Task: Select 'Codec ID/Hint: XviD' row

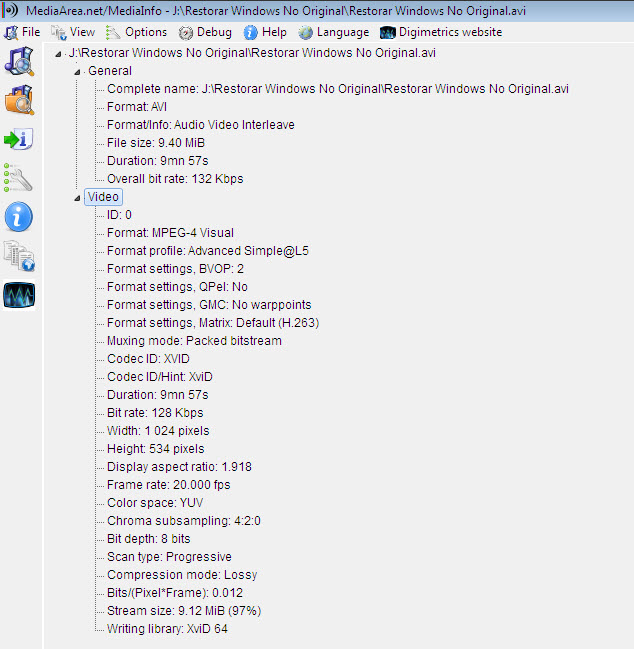Action: tap(160, 377)
